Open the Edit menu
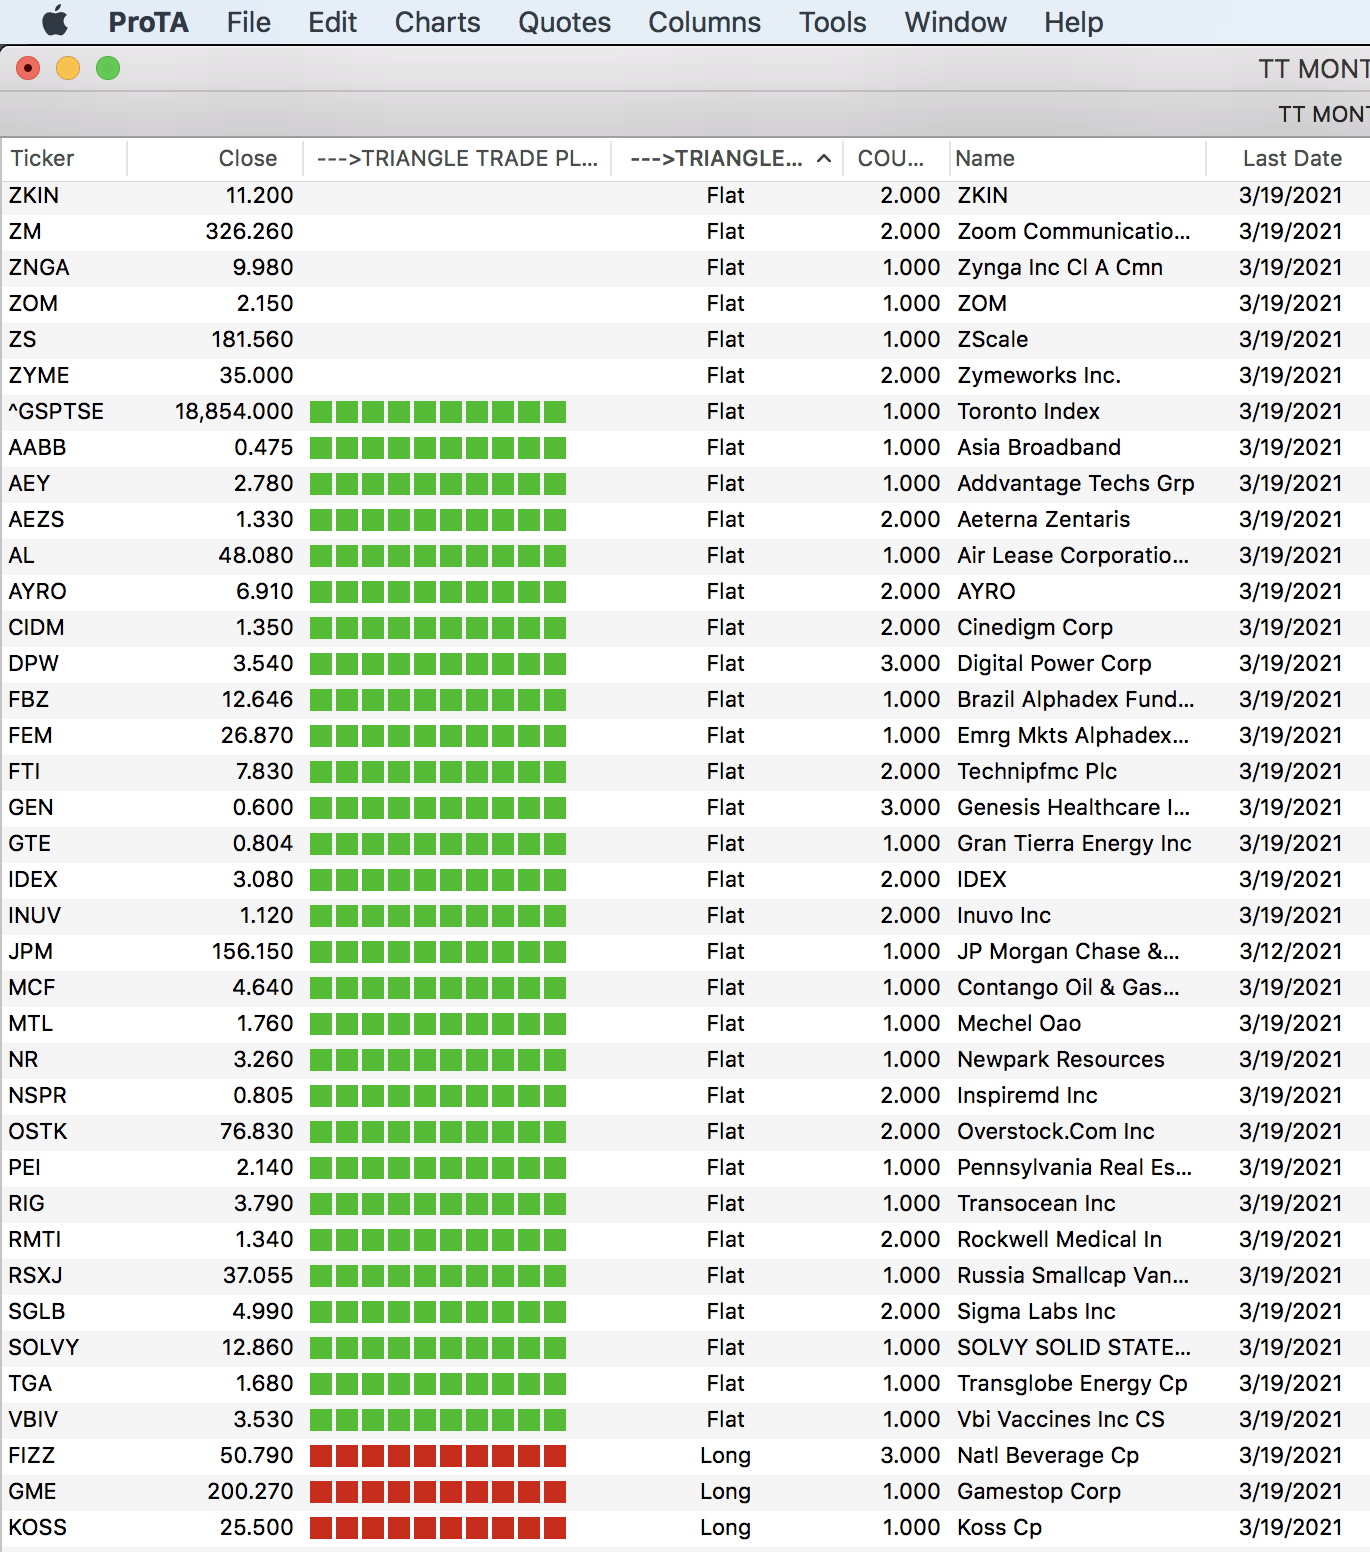This screenshot has width=1370, height=1552. tap(332, 22)
